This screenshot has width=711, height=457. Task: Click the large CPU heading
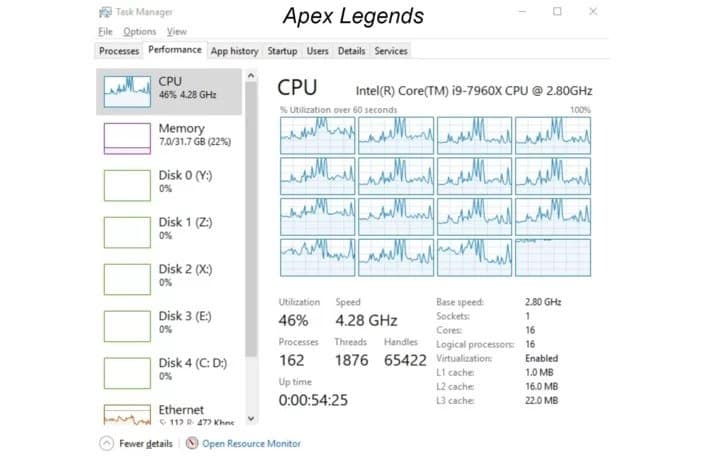coord(297,88)
